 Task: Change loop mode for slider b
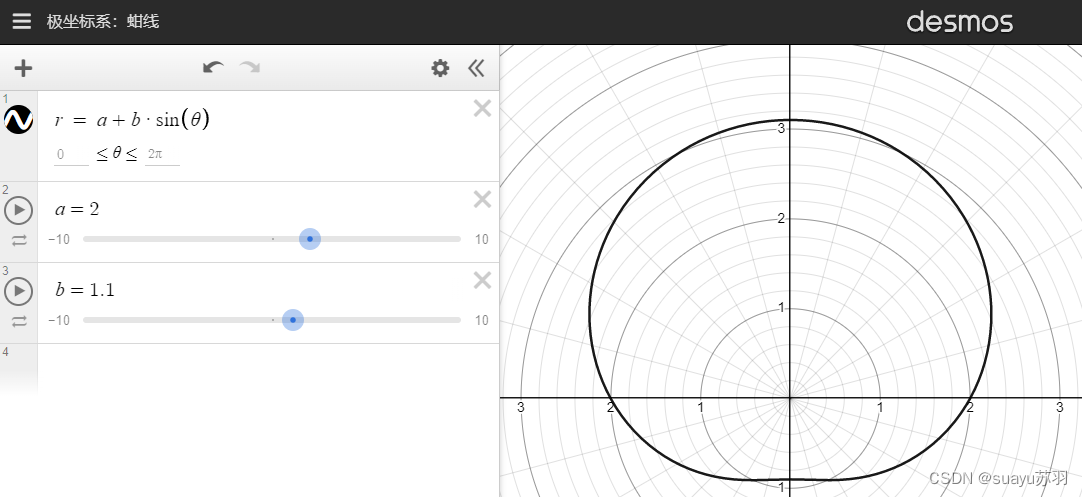19,321
